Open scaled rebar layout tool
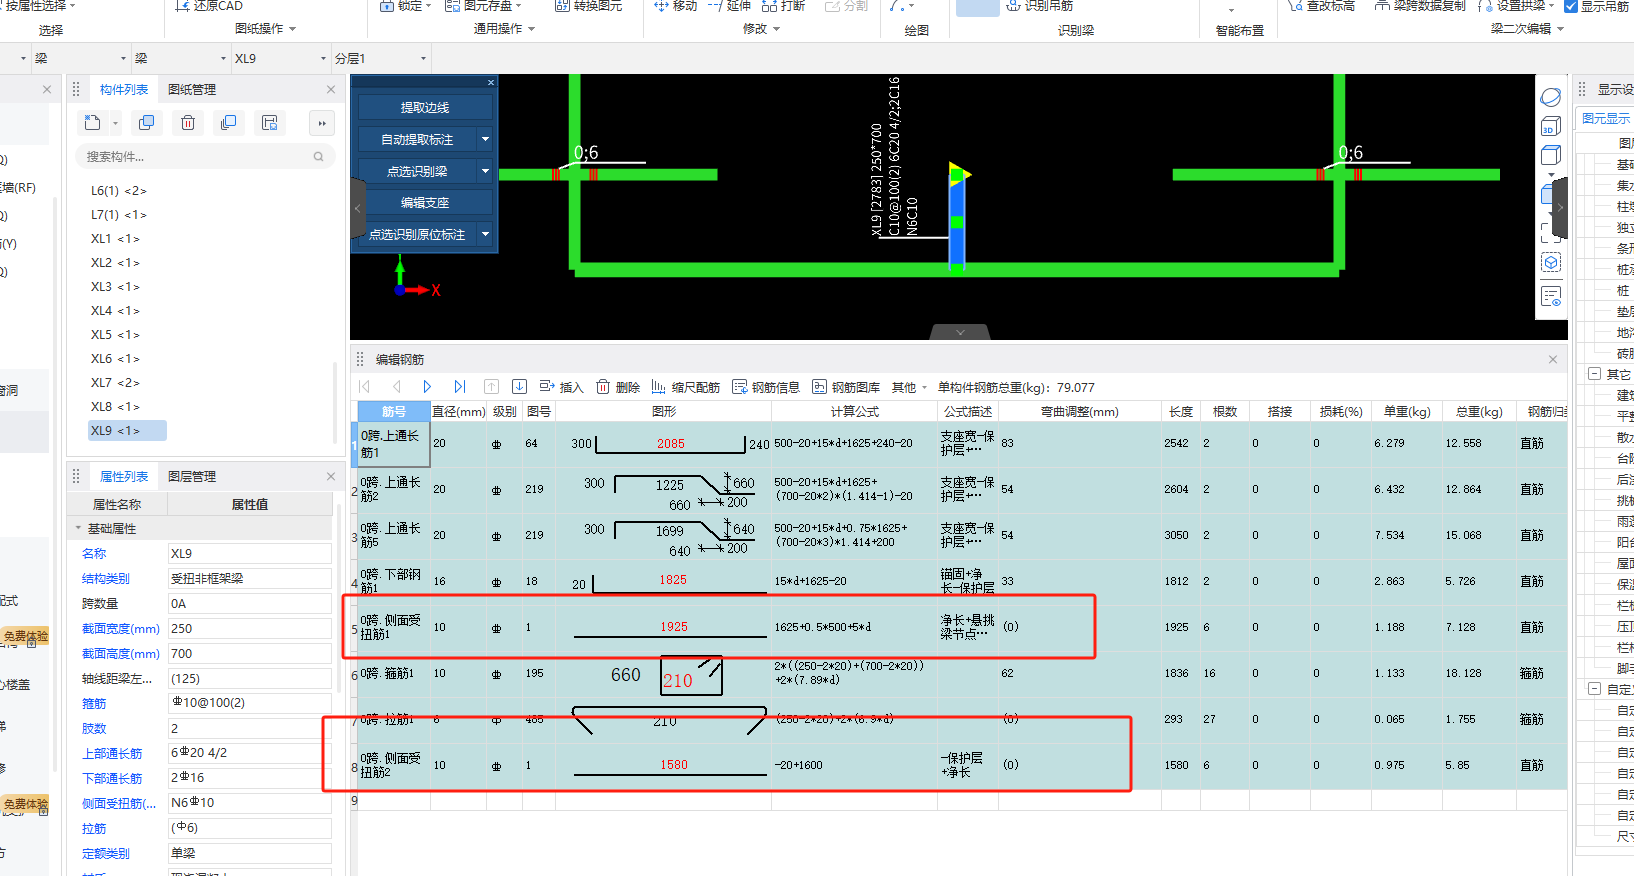This screenshot has width=1634, height=876. pos(686,387)
